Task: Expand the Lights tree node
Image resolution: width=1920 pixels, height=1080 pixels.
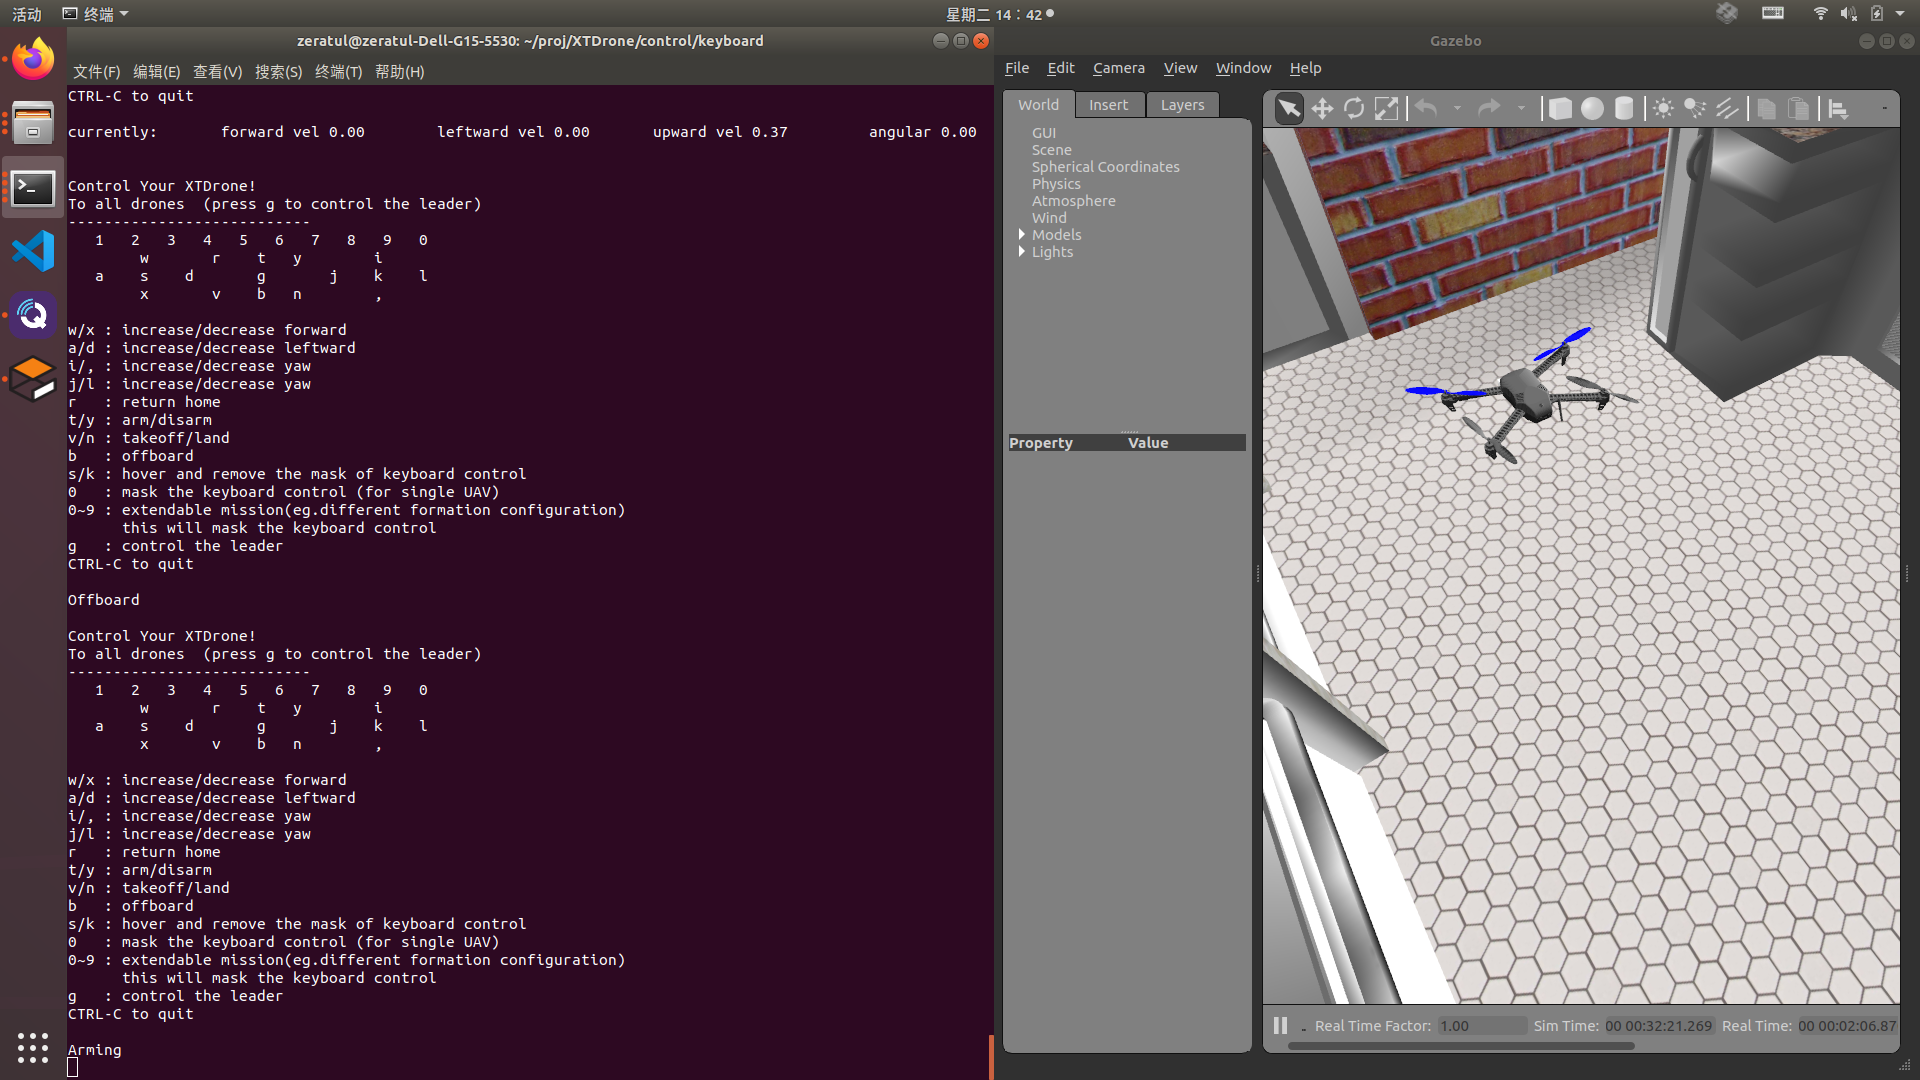Action: [x=1021, y=252]
